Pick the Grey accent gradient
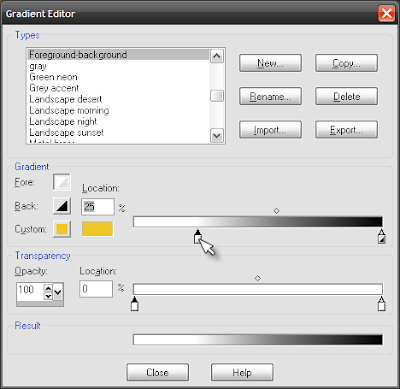The height and width of the screenshot is (389, 400). coord(118,88)
